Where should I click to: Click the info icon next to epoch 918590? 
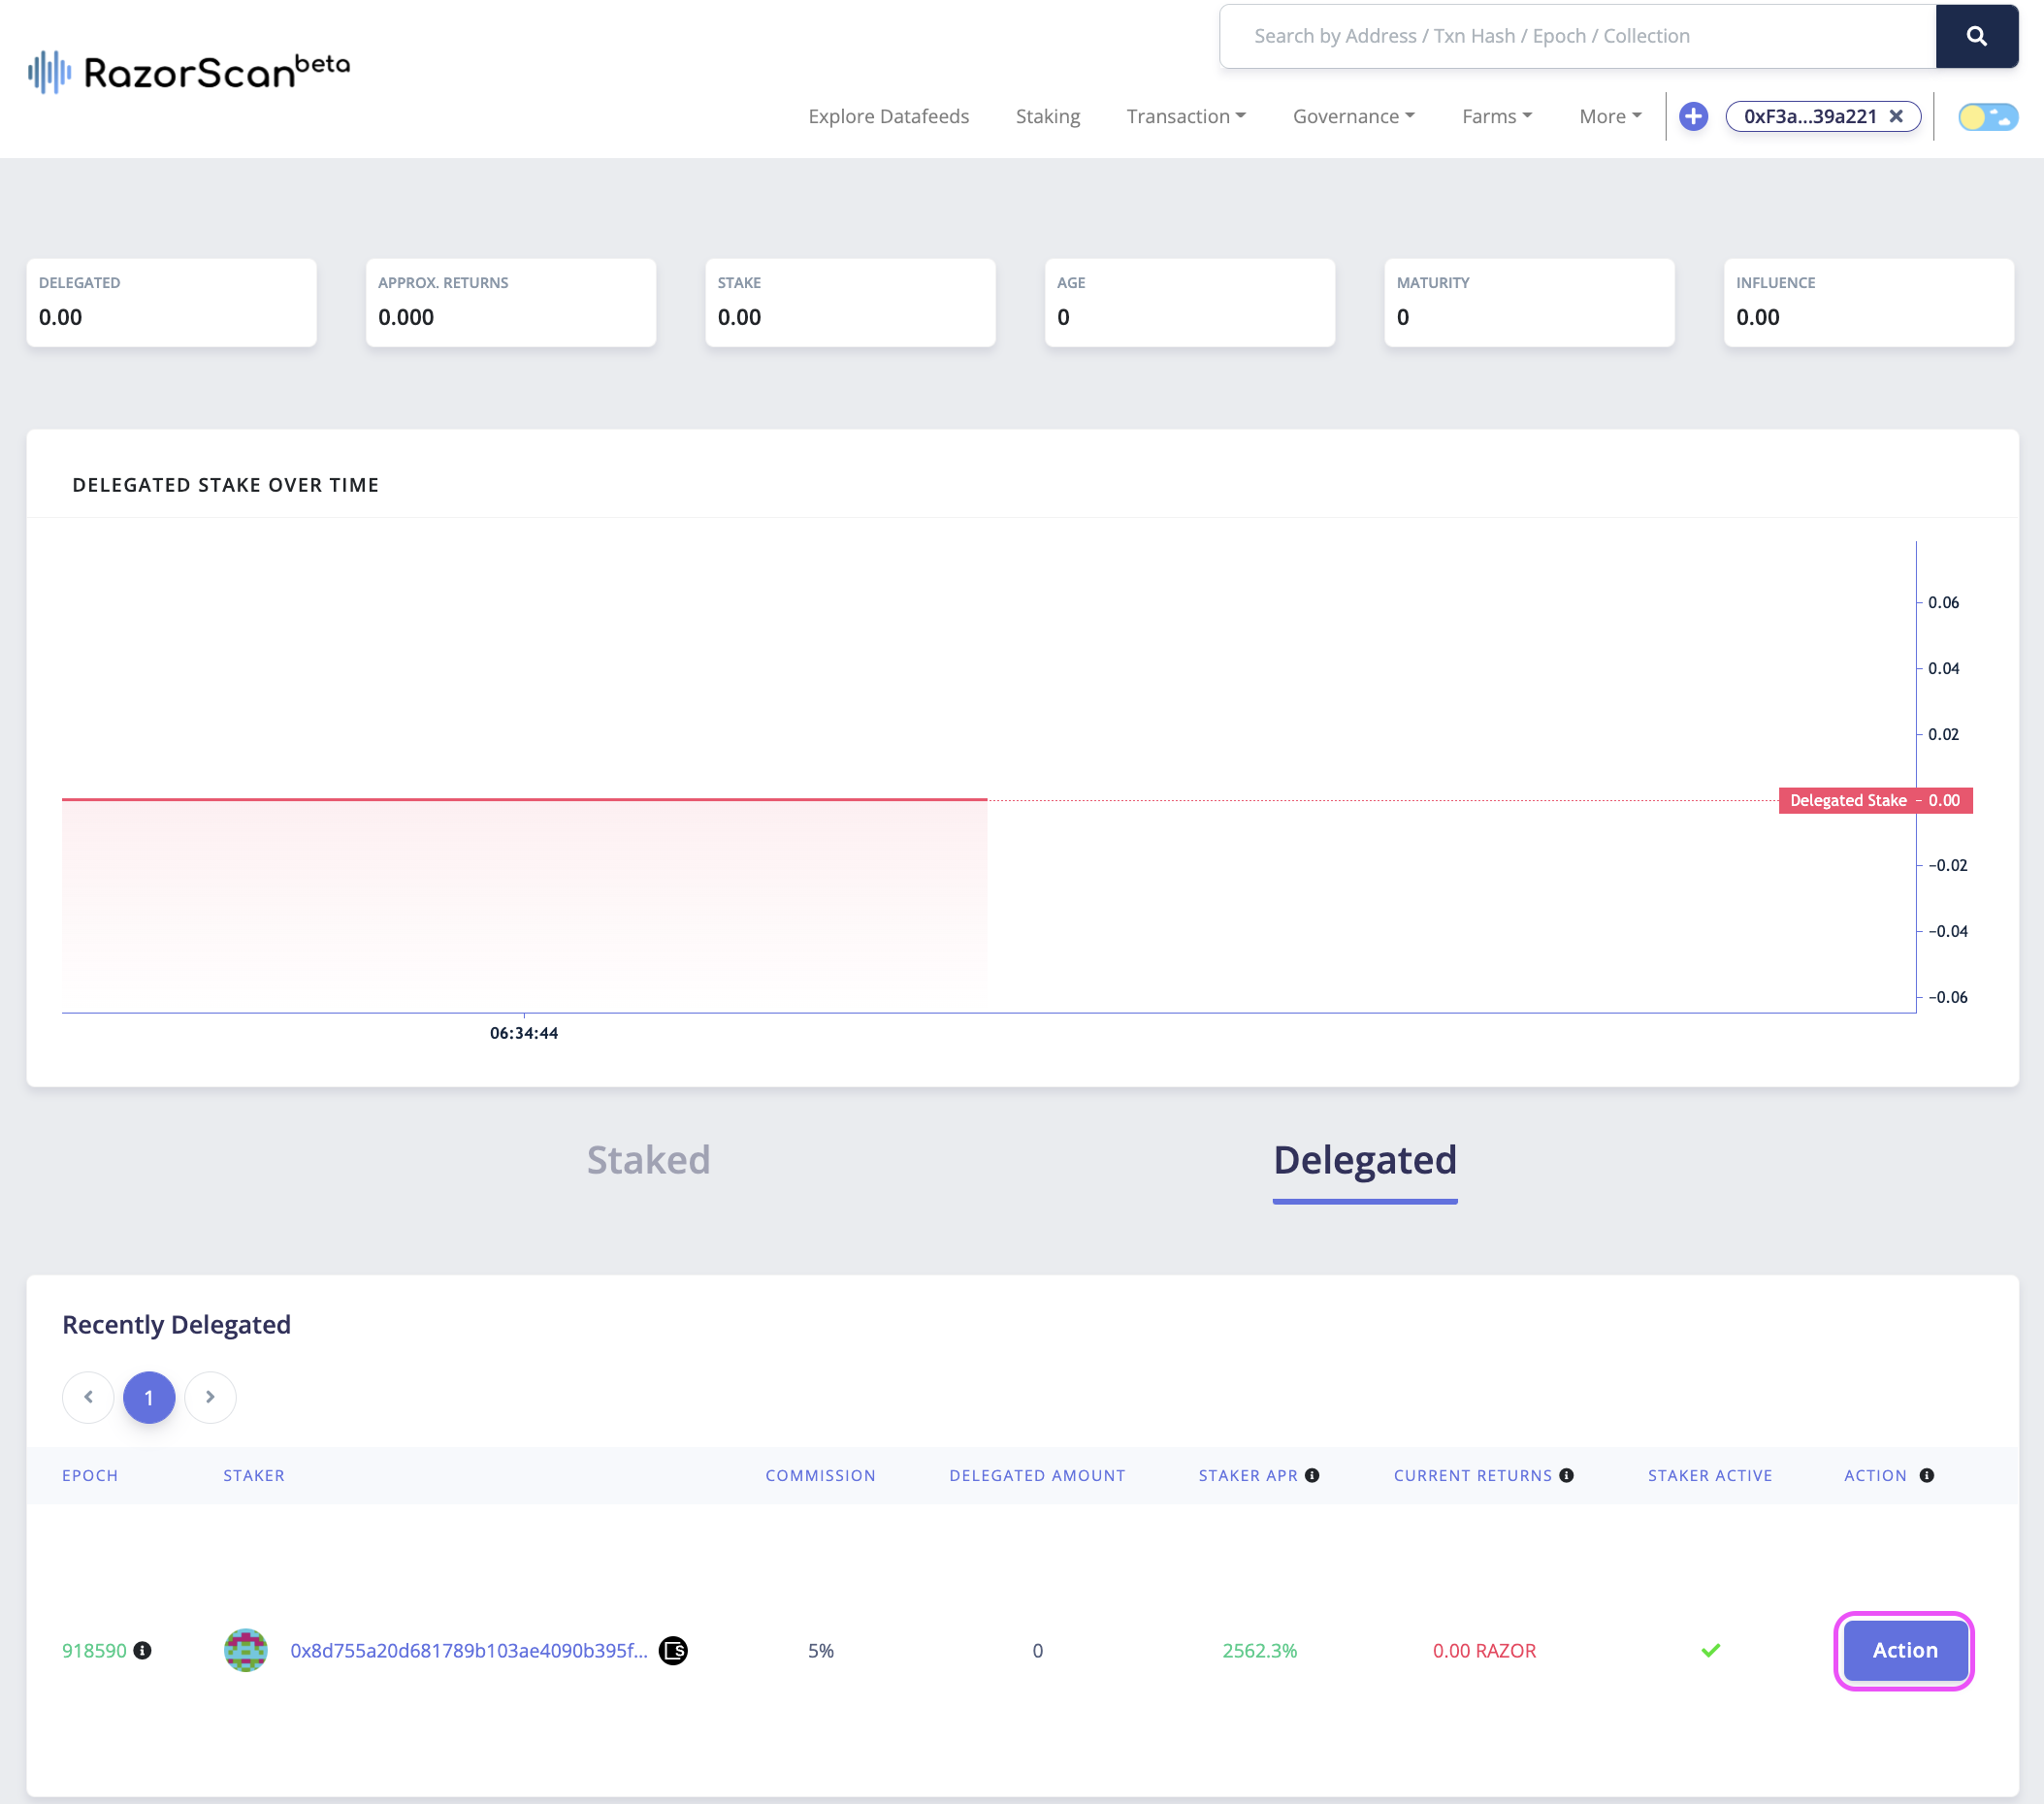[142, 1651]
